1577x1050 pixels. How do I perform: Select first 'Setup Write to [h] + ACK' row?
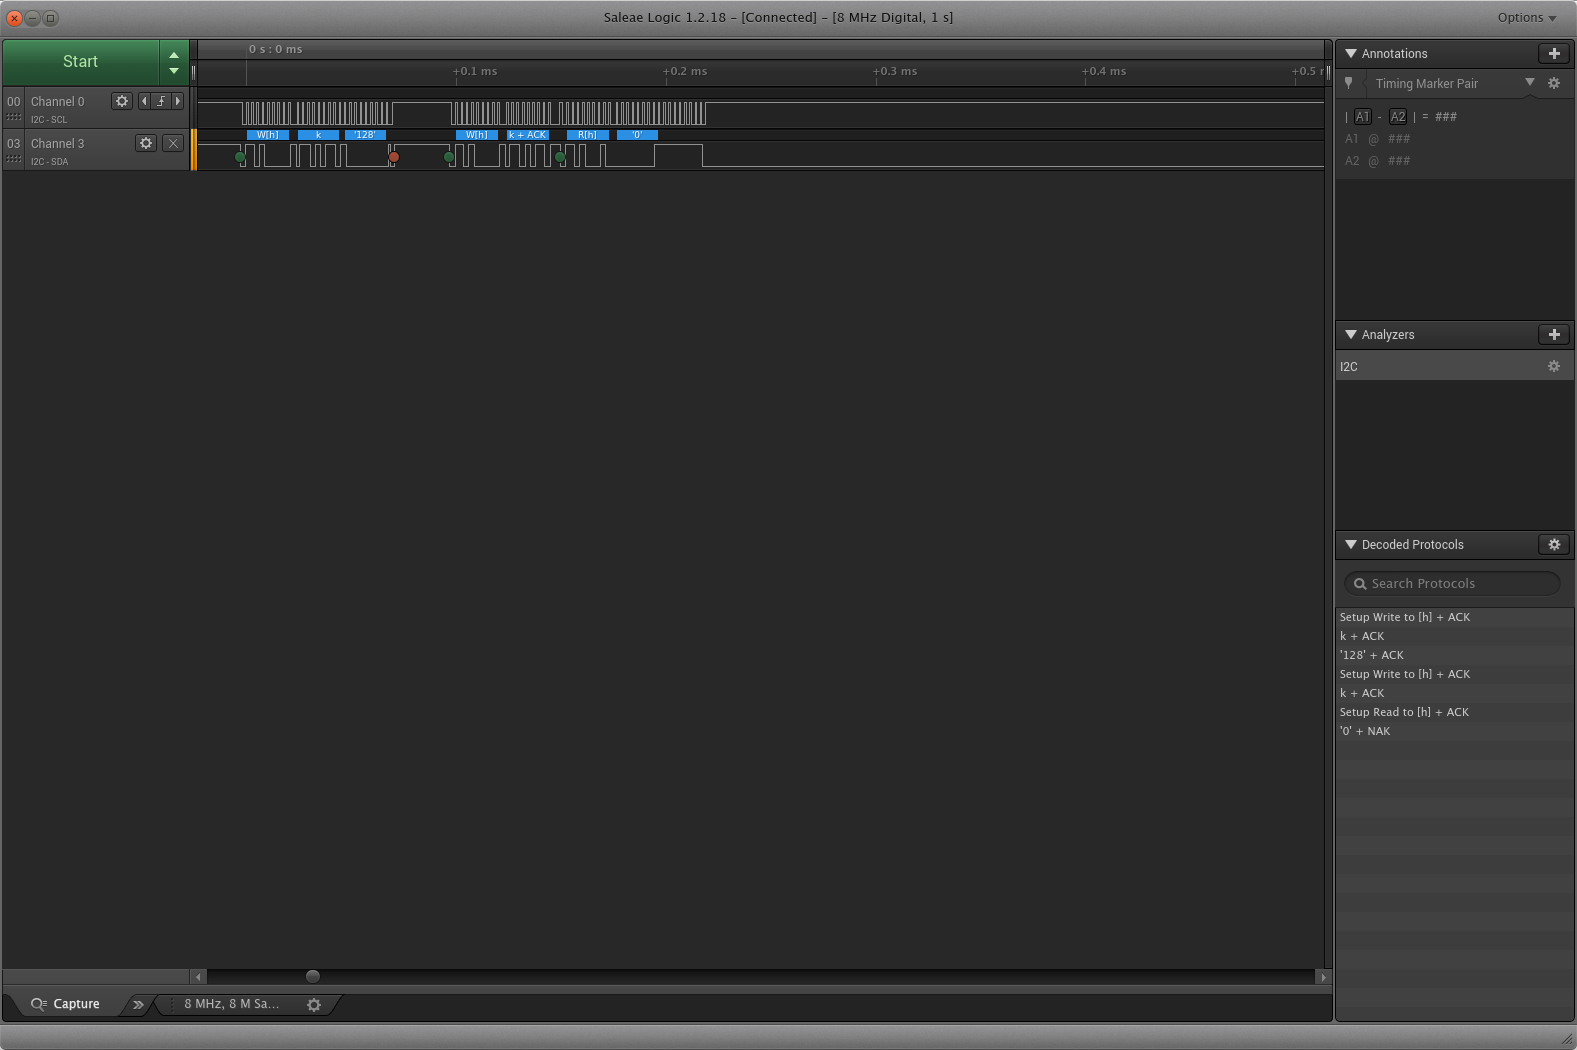coord(1455,618)
